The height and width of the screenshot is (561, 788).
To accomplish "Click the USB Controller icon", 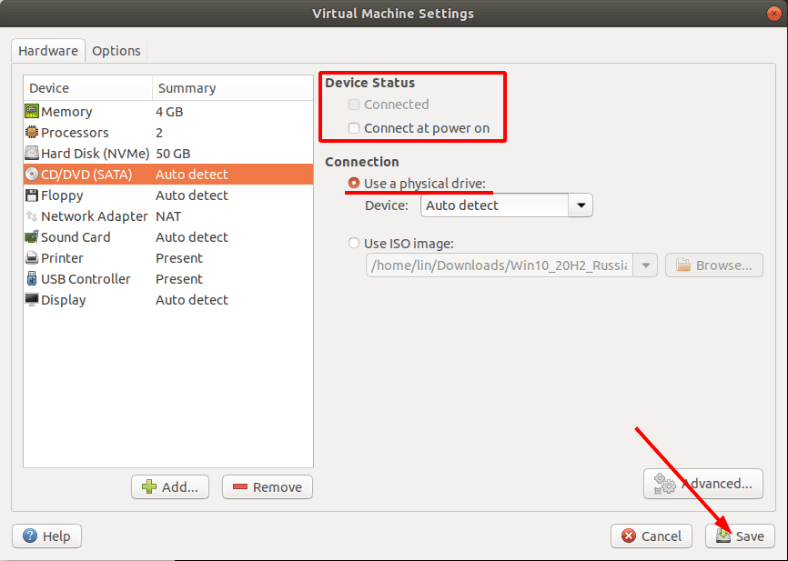I will pos(32,278).
